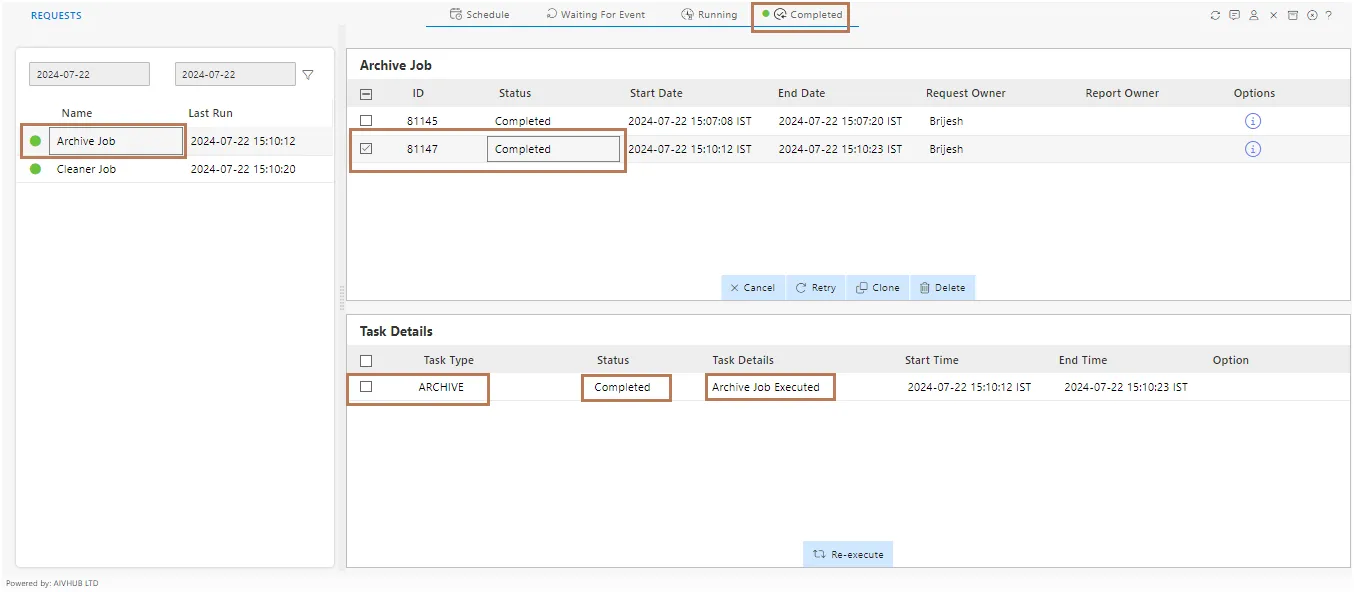Open info icon for request 81147
The width and height of the screenshot is (1354, 592).
[1252, 149]
